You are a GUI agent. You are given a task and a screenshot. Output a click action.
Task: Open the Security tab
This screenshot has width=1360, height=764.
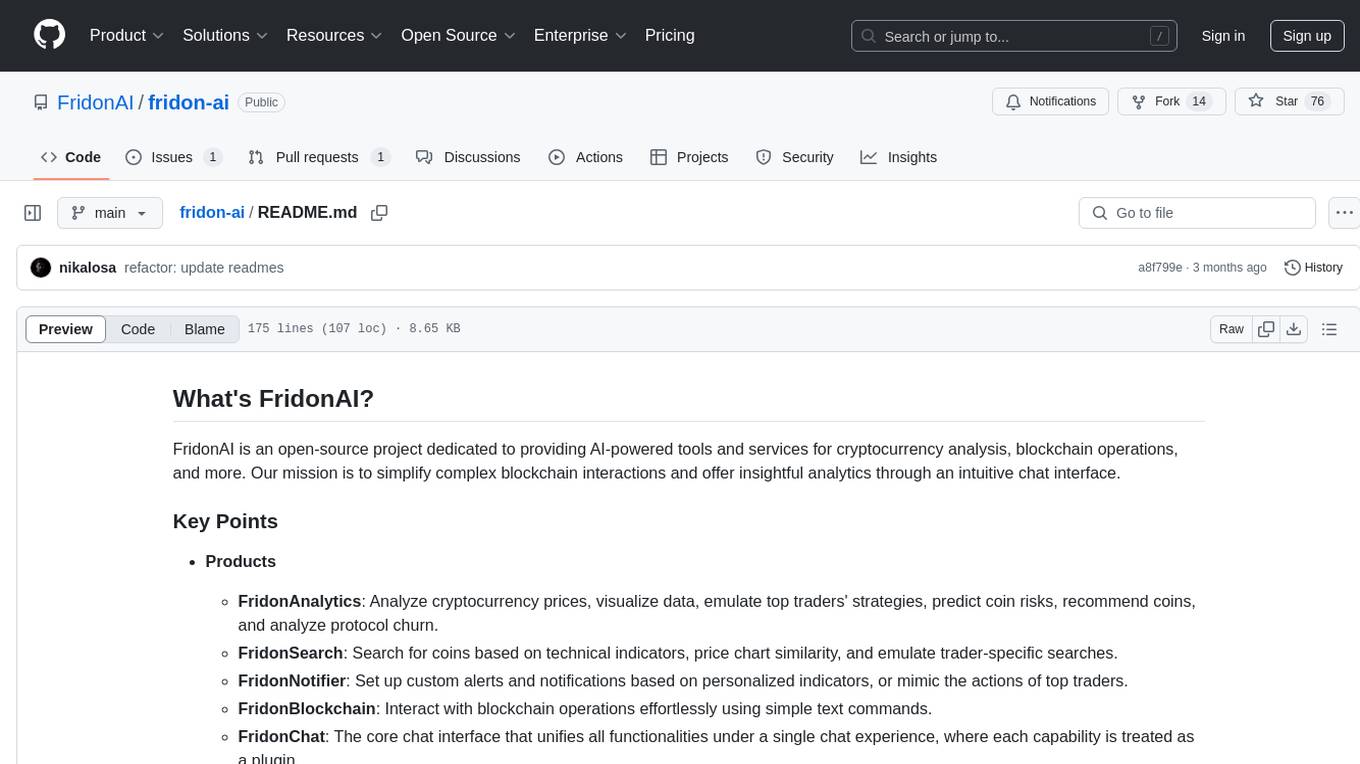click(x=795, y=157)
